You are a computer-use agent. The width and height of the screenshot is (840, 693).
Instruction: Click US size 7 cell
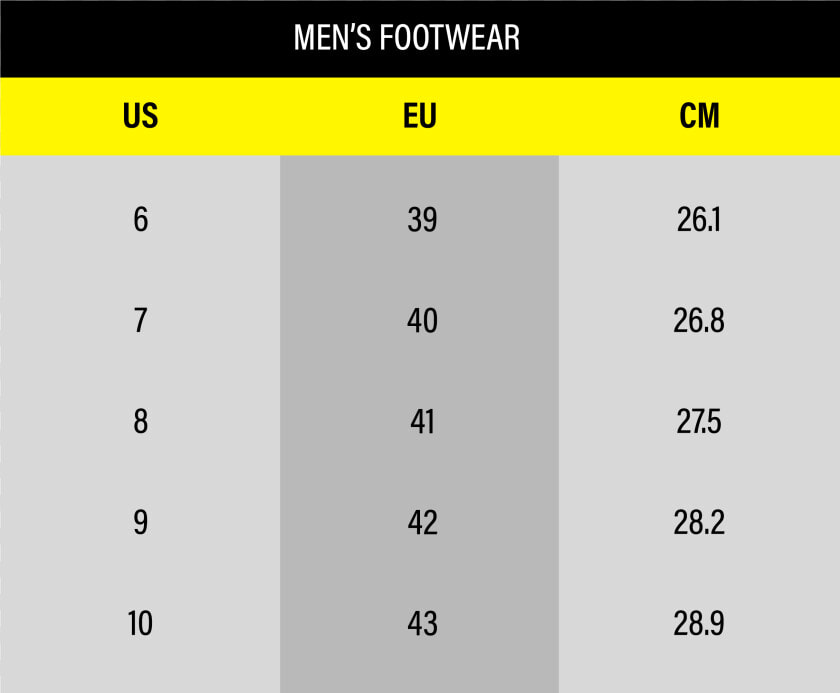140,320
